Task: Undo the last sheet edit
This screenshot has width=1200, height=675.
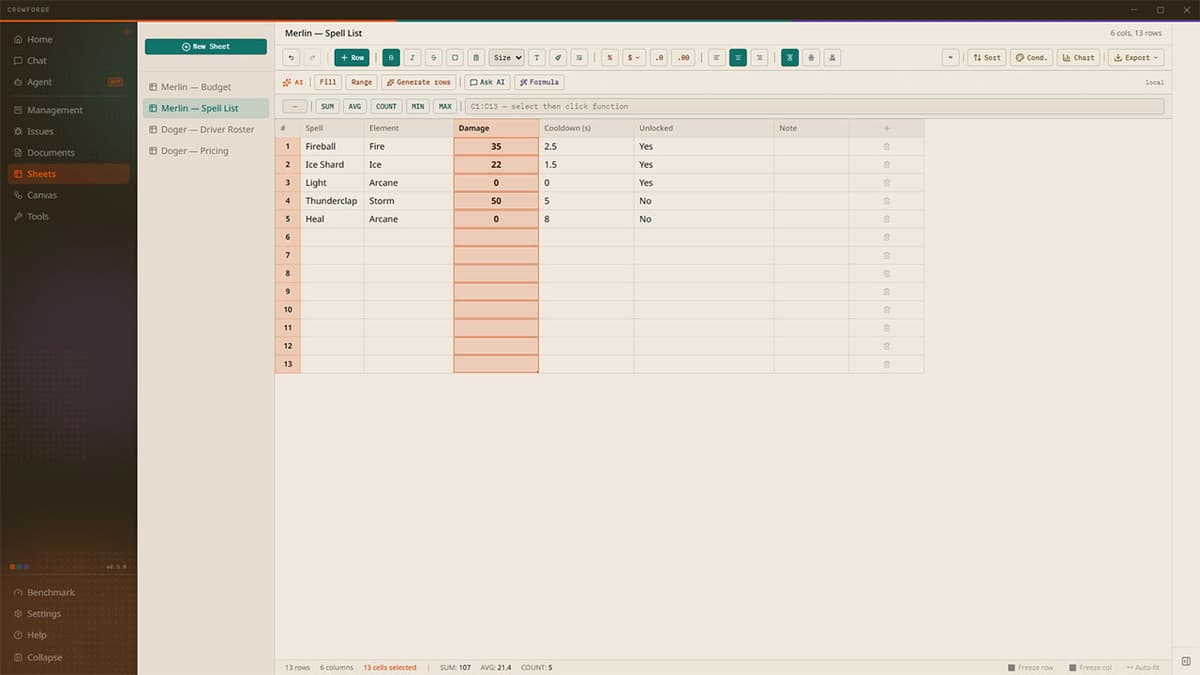Action: coord(291,58)
